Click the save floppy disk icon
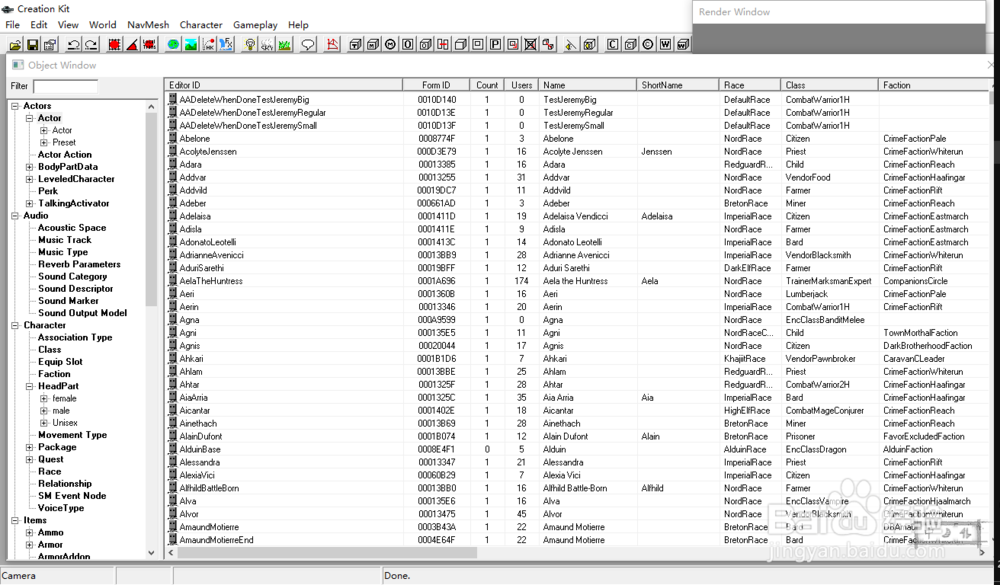Screen dimensions: 1000x585 tap(32, 44)
